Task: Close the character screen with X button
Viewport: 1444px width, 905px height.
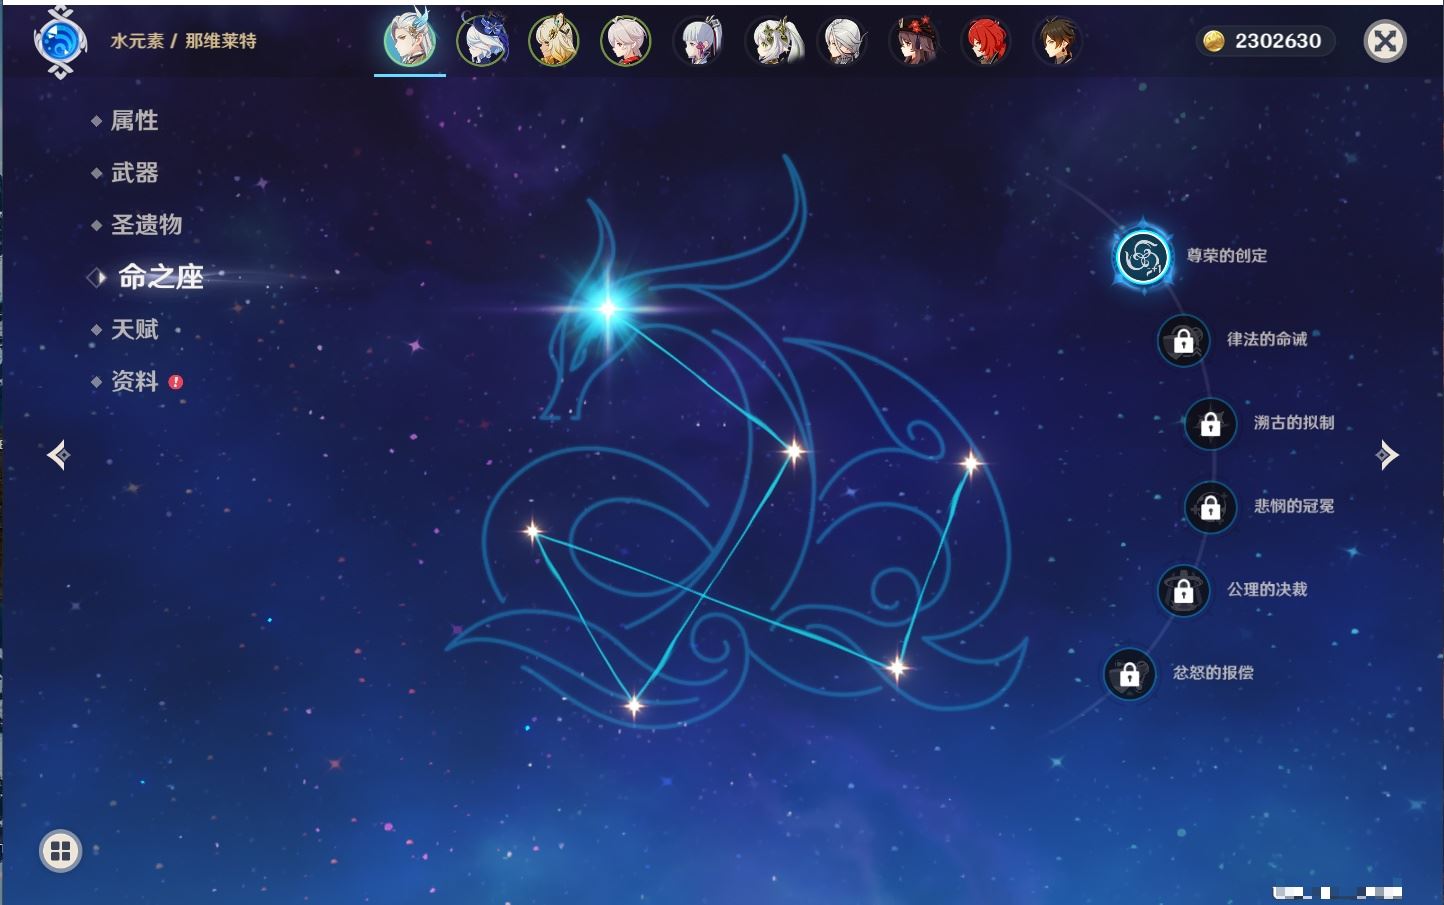Action: coord(1385,41)
